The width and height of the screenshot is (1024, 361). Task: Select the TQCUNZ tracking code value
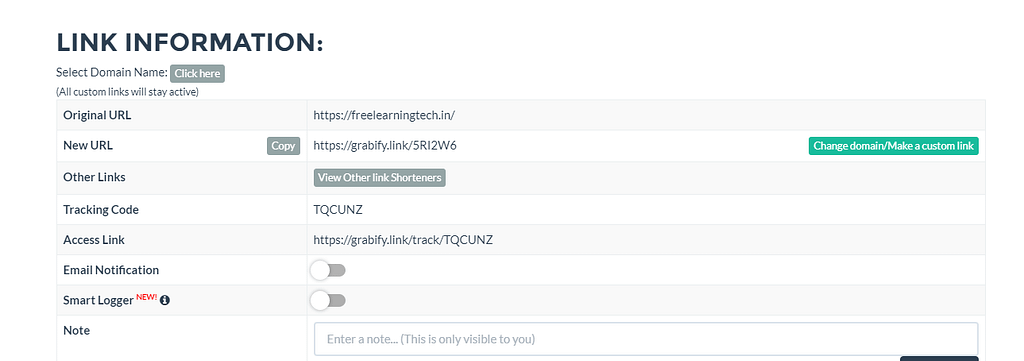[338, 210]
